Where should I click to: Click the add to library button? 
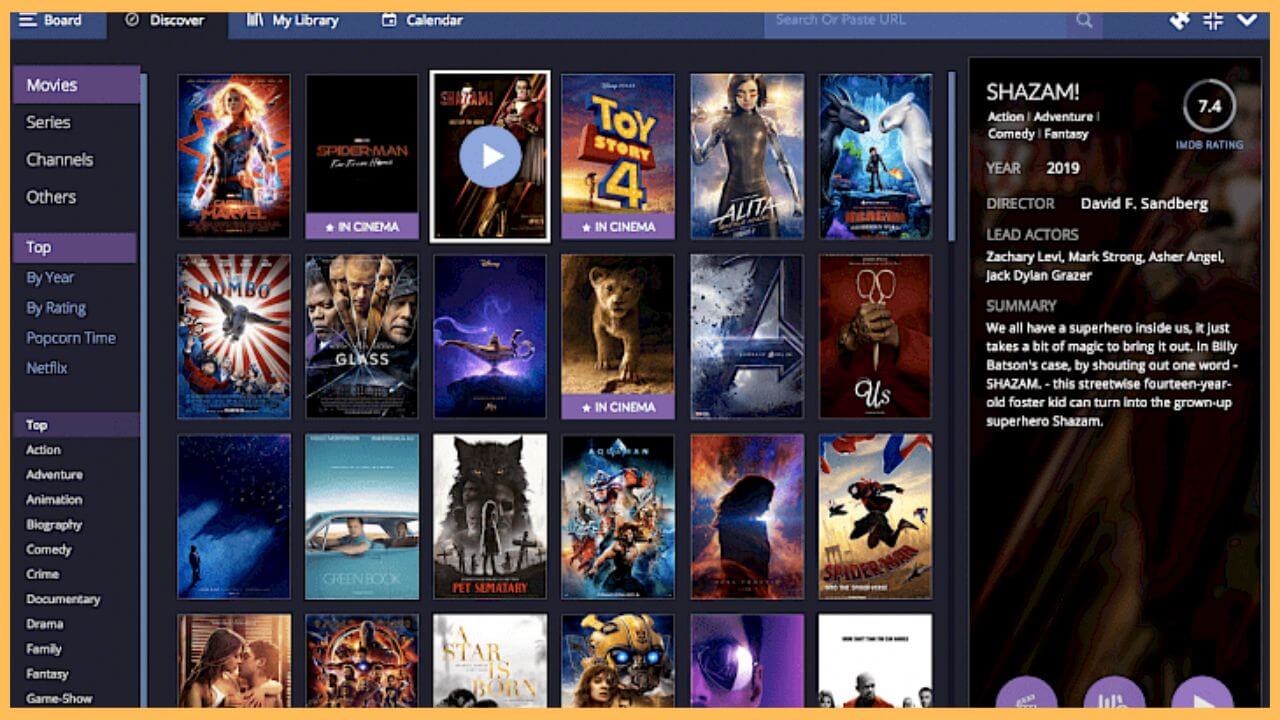pyautogui.click(x=1114, y=698)
